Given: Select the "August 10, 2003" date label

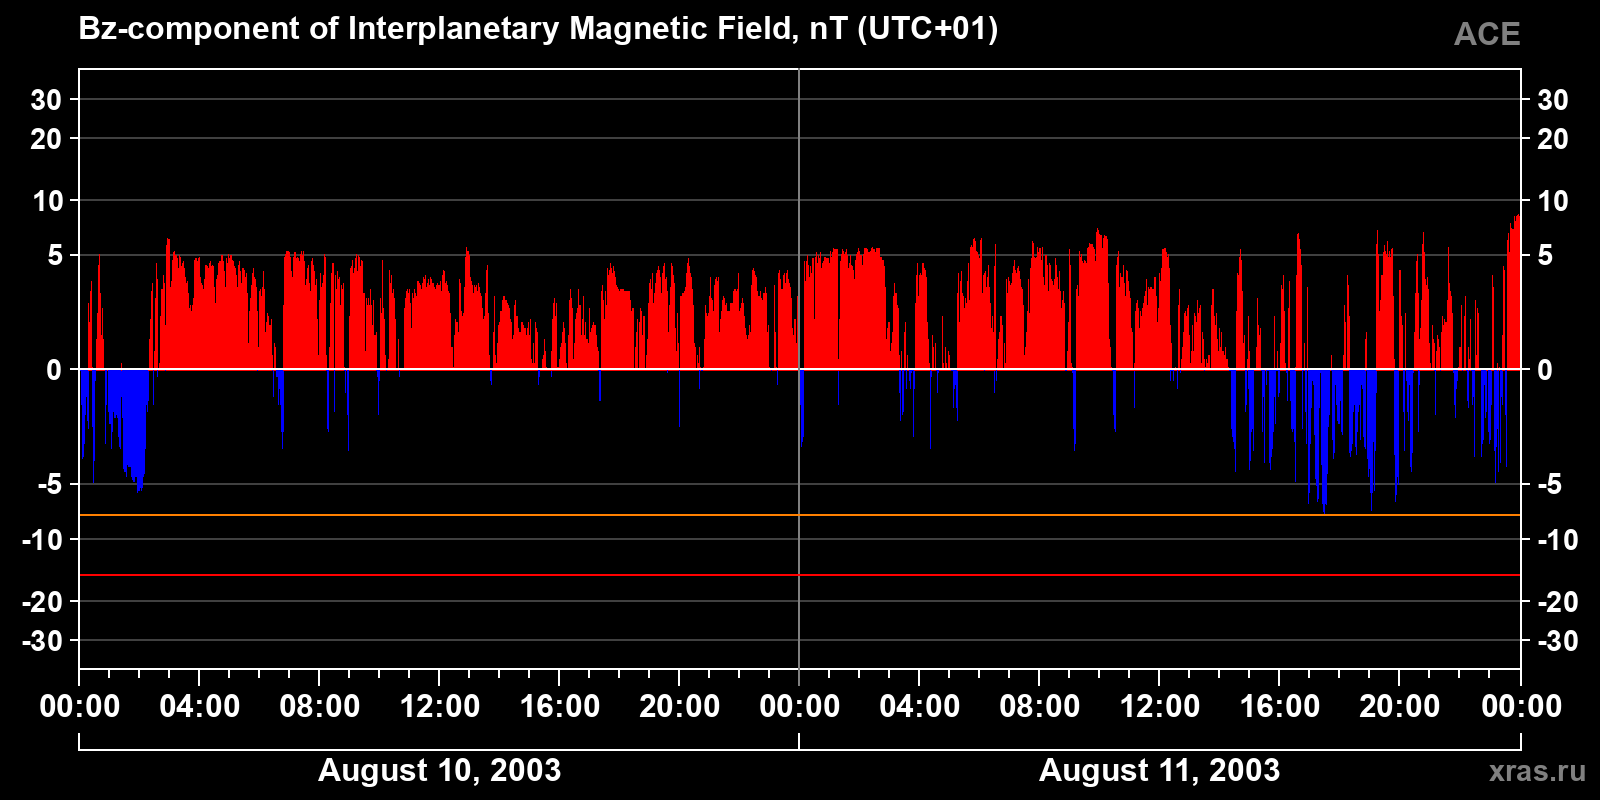Looking at the screenshot, I should (x=439, y=770).
